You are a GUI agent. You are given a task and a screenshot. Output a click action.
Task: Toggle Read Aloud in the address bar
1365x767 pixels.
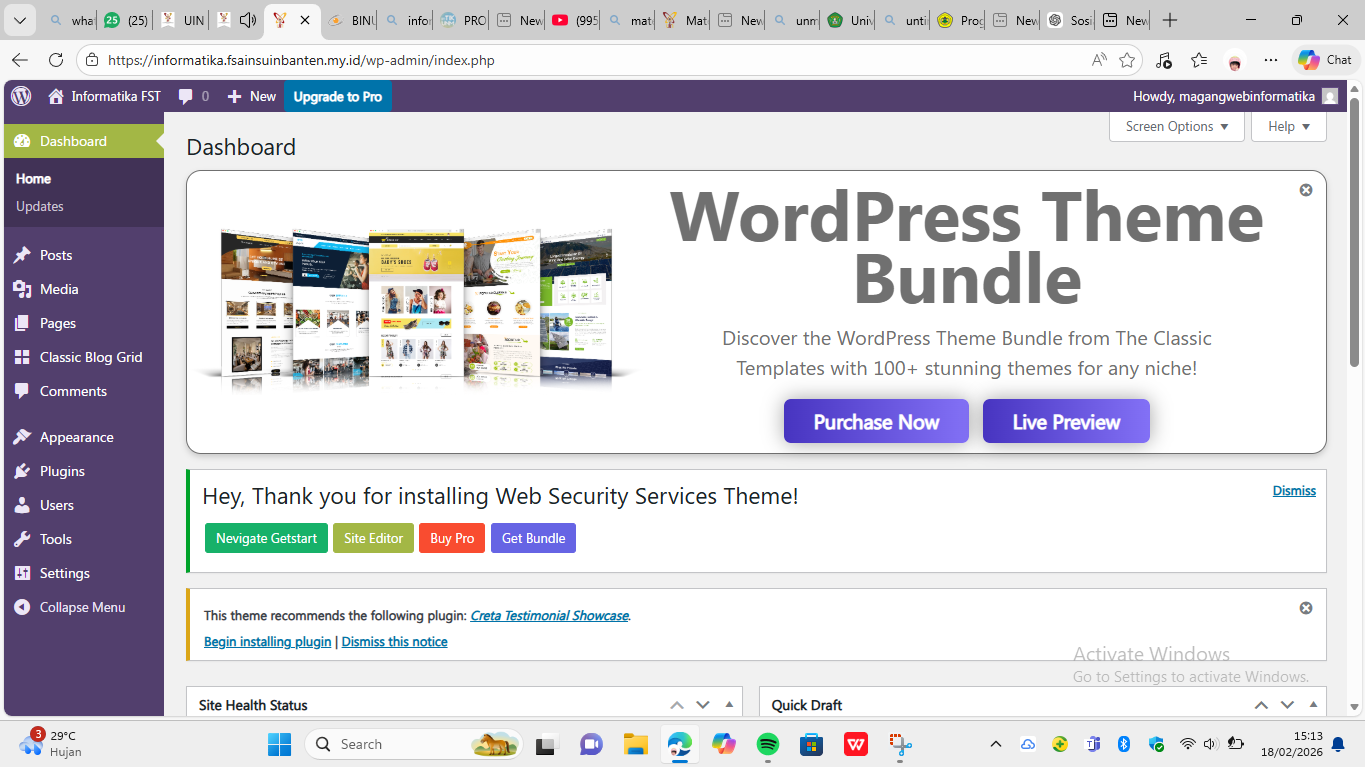(1099, 60)
